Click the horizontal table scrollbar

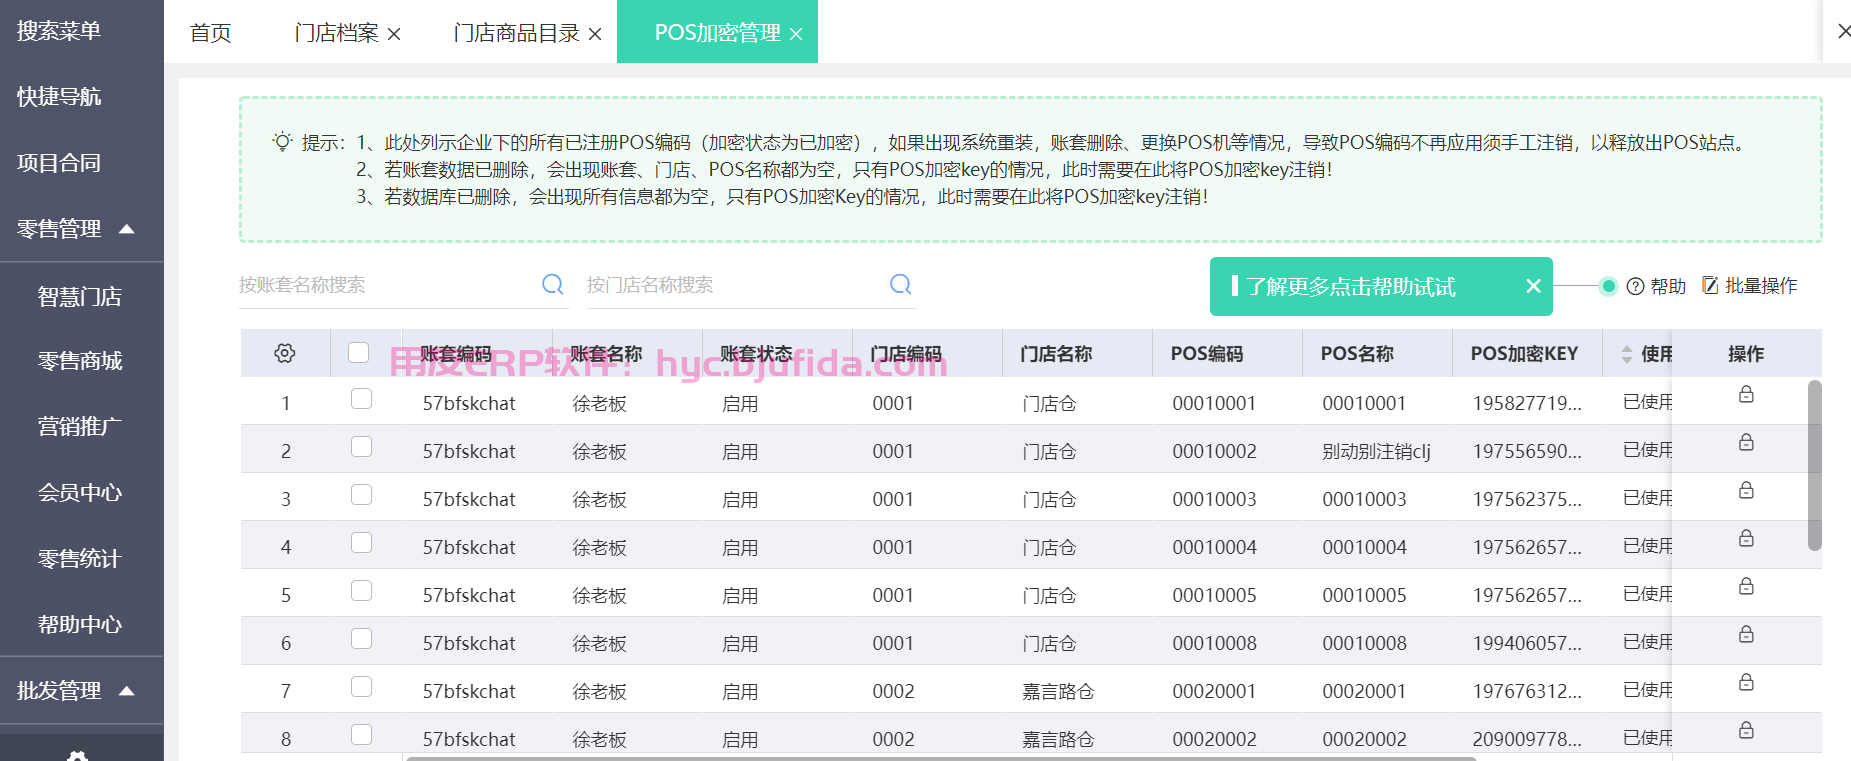940,758
